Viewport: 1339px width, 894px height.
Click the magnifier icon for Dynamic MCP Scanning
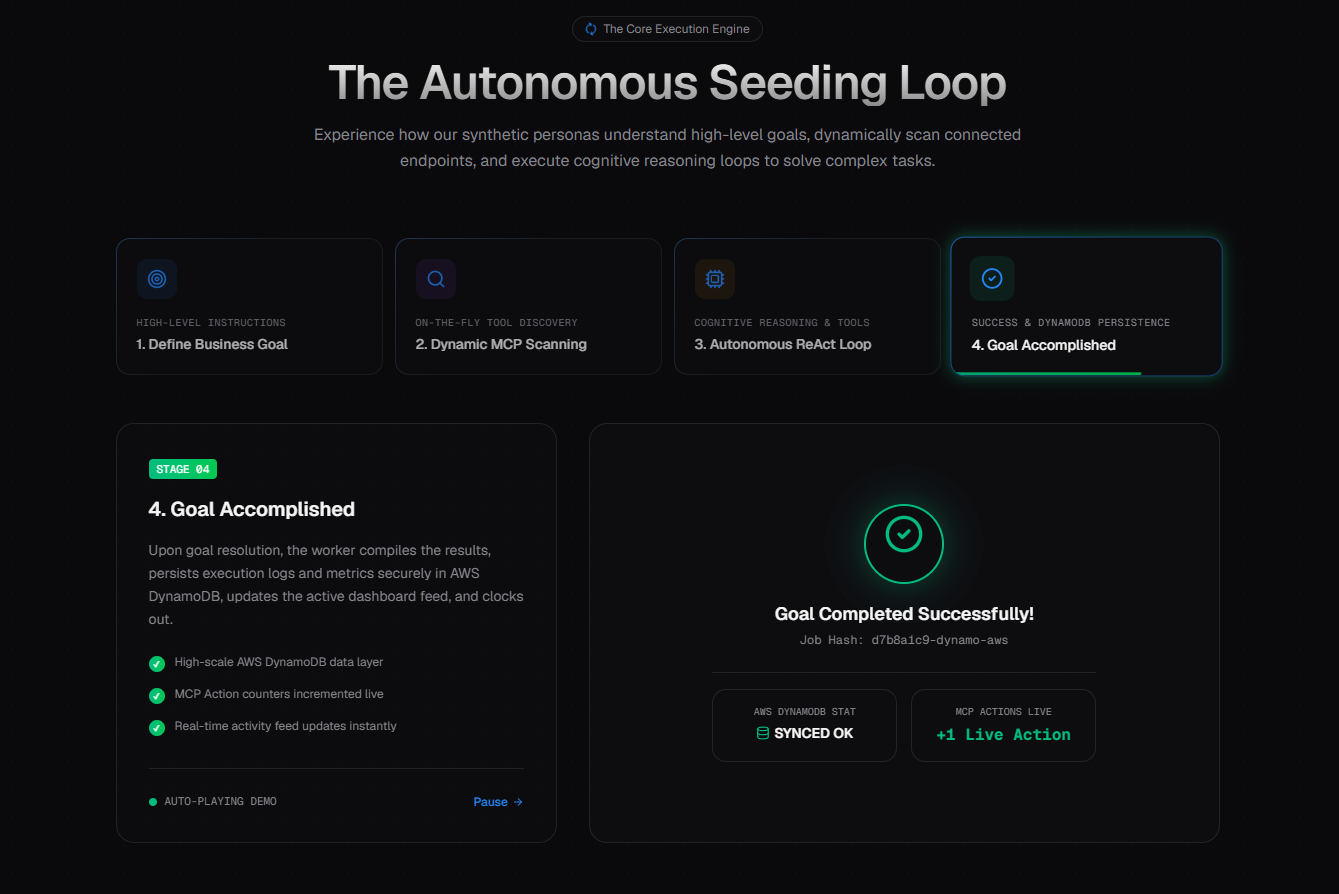[436, 279]
